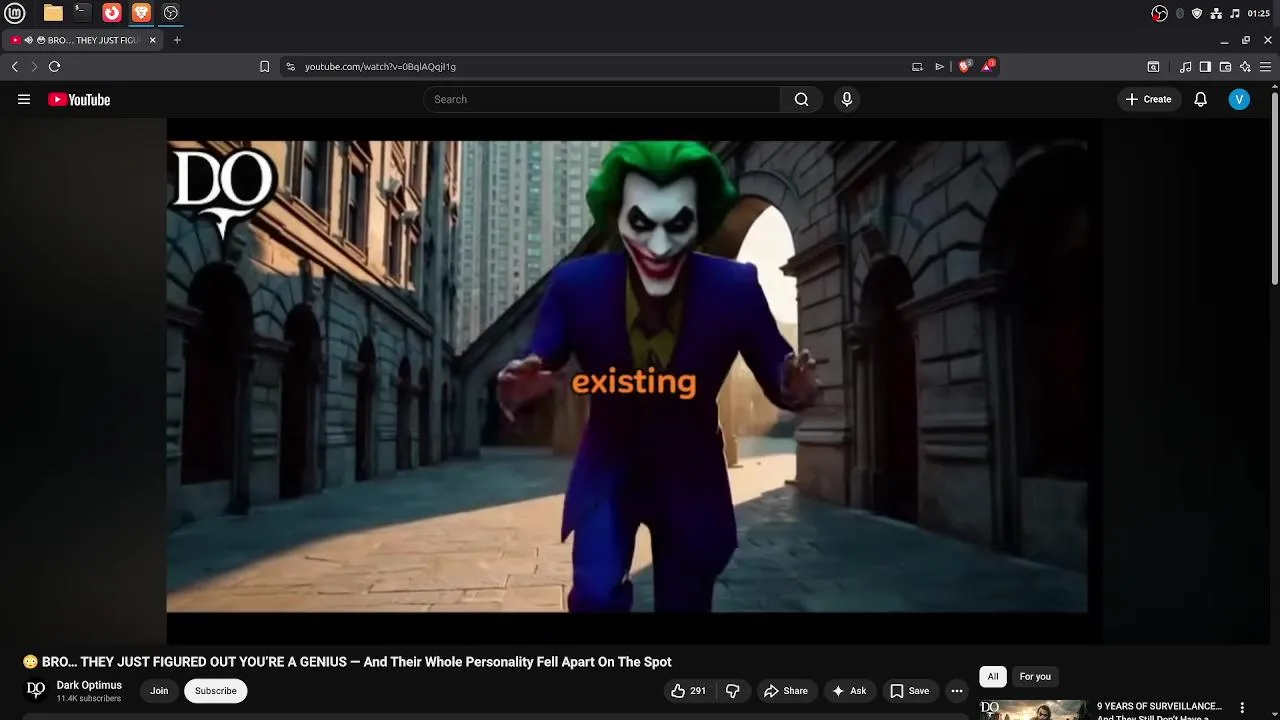Open the clock showing 01:25
The height and width of the screenshot is (720, 1280).
point(1259,13)
